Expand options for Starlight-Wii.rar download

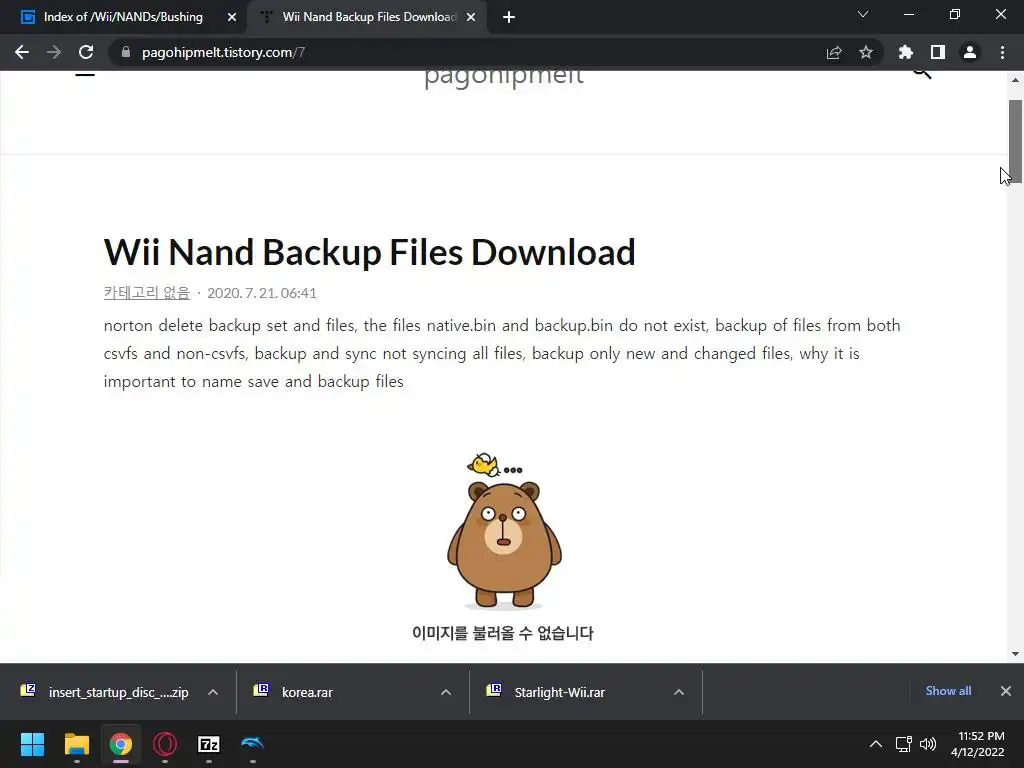point(679,692)
